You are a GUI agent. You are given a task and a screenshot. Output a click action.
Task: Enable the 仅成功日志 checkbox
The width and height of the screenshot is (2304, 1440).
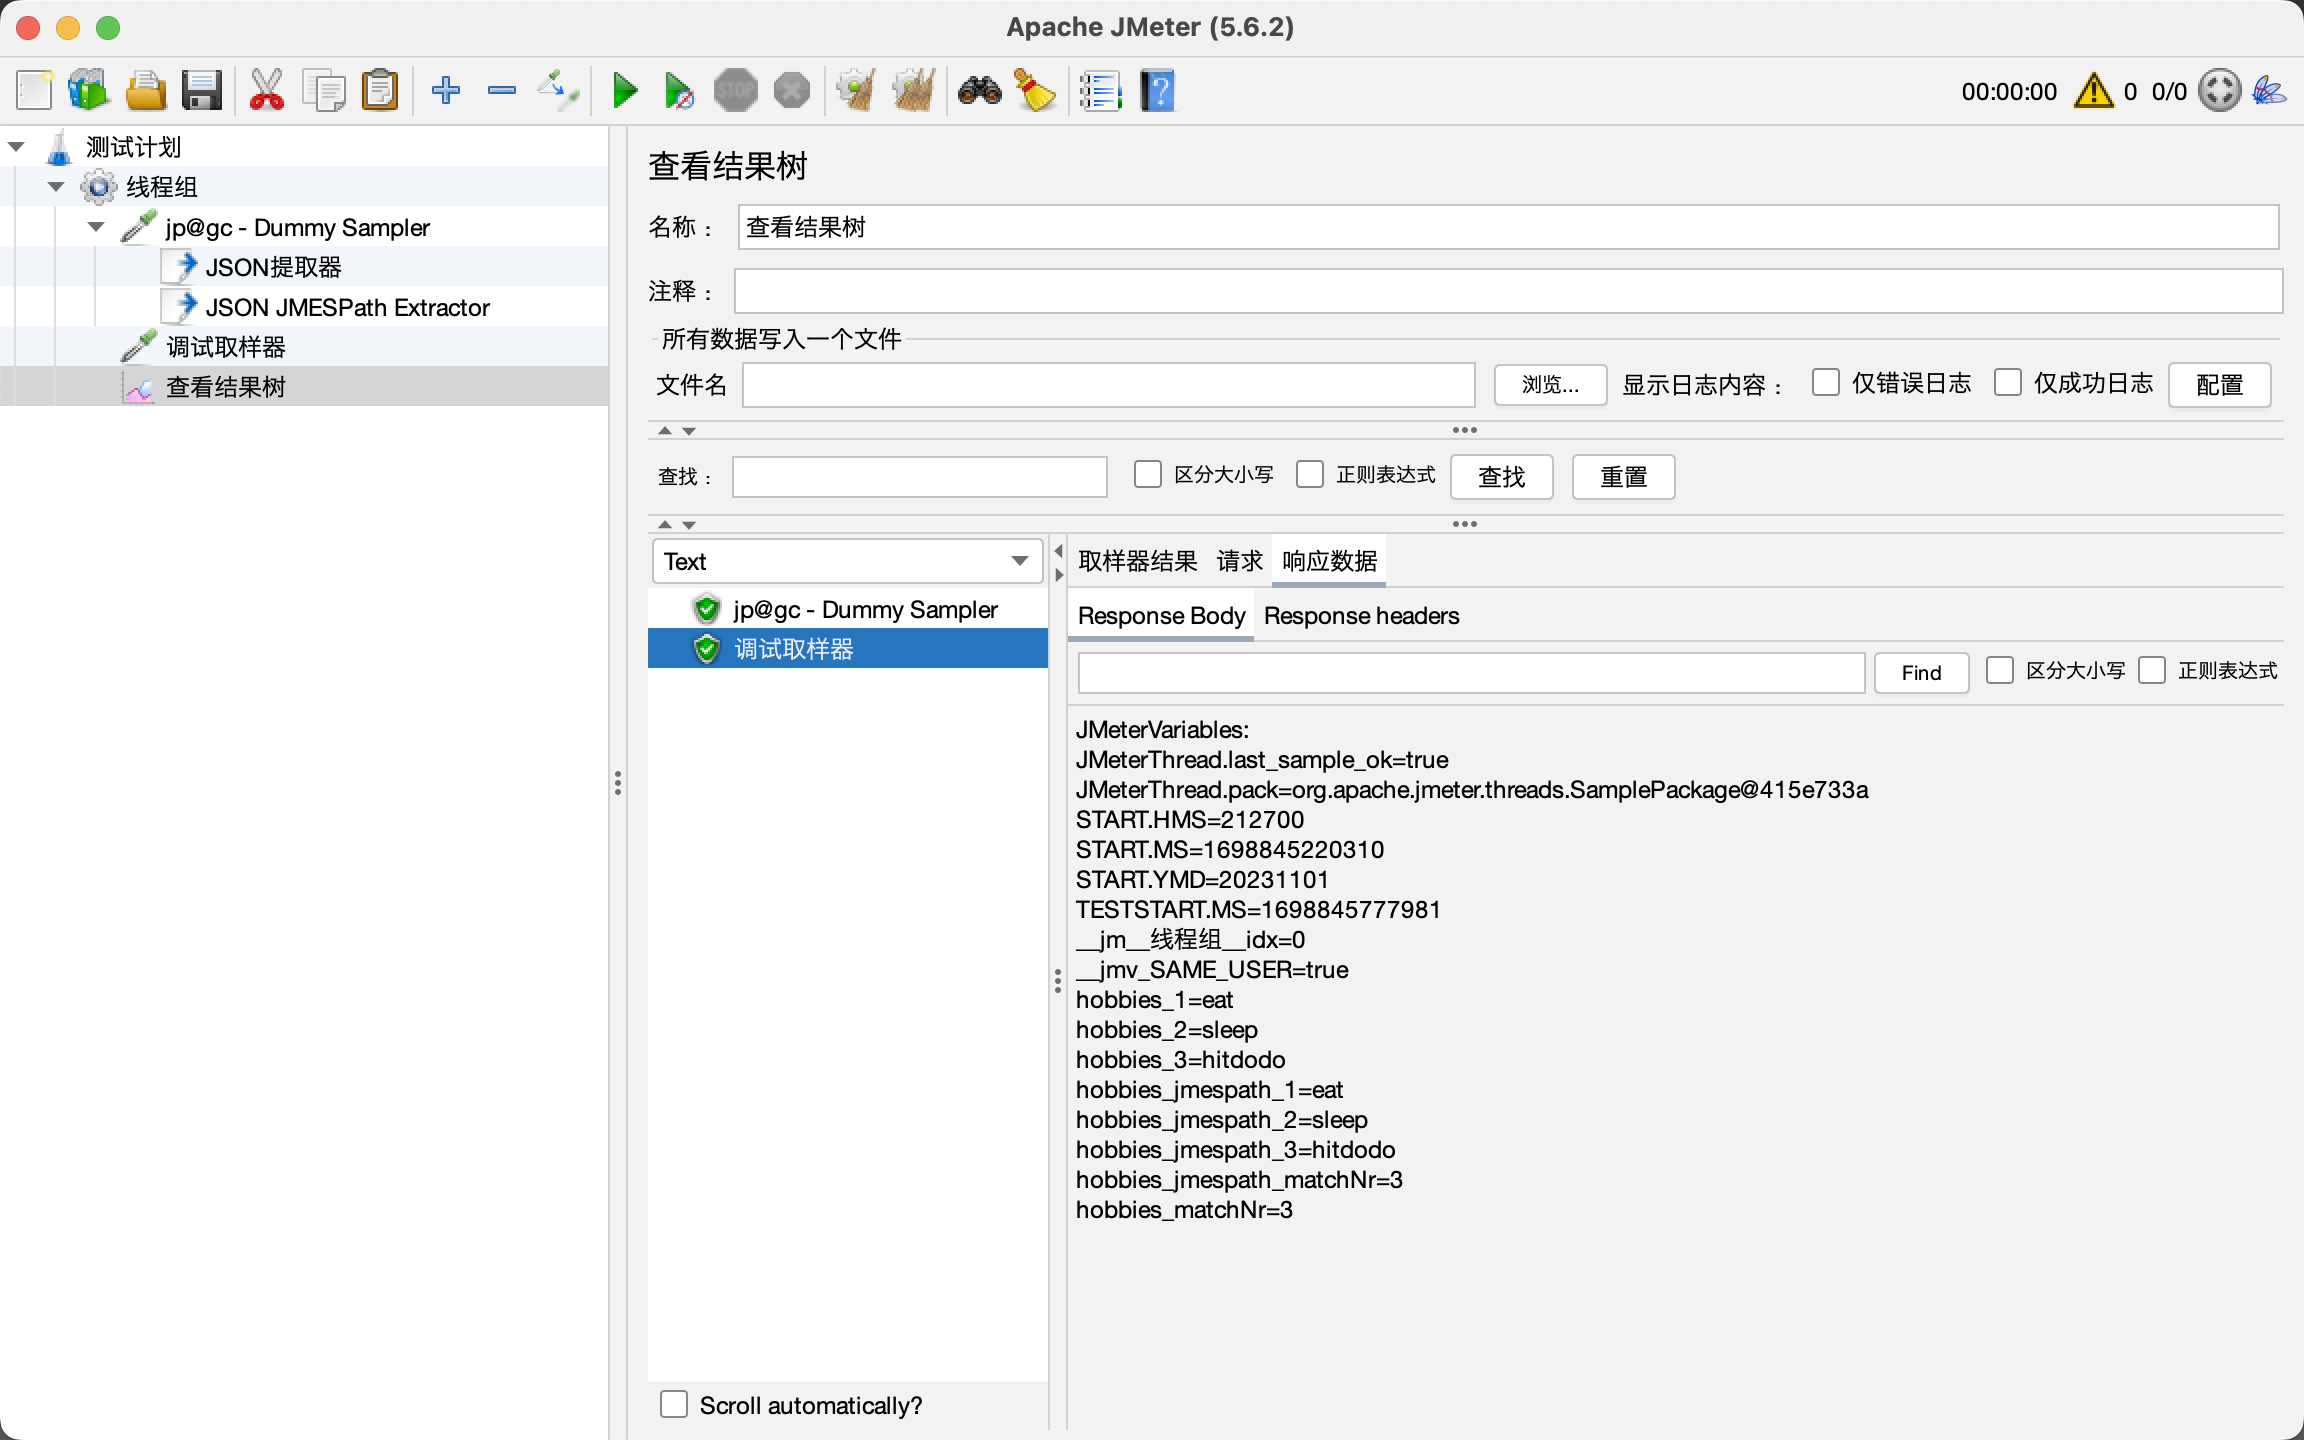pyautogui.click(x=2008, y=383)
